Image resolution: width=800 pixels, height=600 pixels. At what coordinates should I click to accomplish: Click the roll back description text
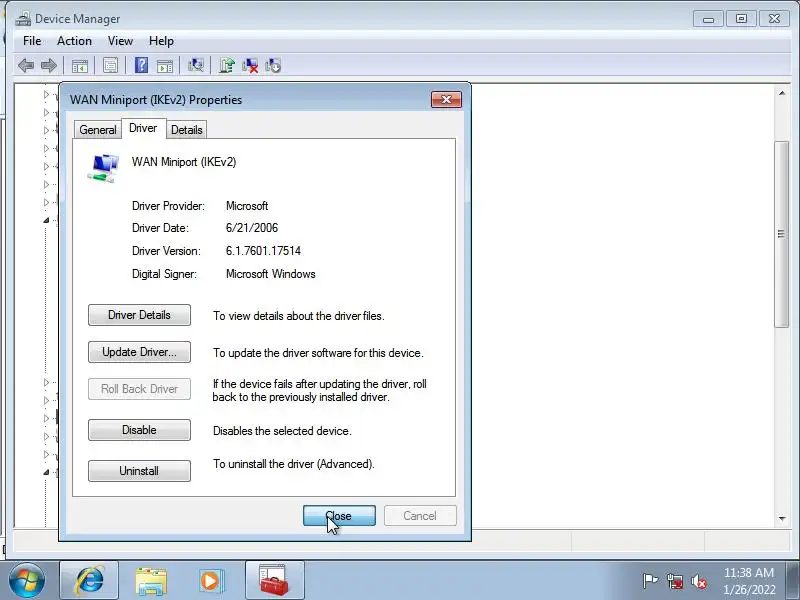pyautogui.click(x=319, y=390)
